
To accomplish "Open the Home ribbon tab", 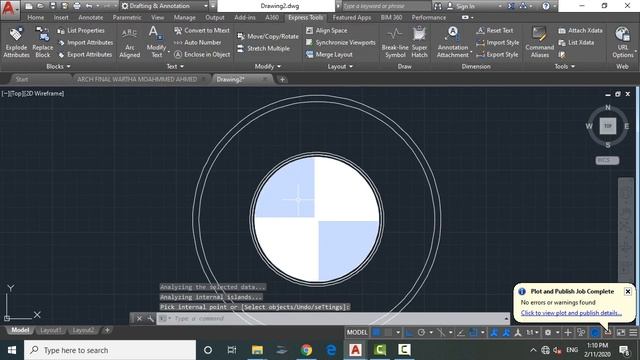I will pyautogui.click(x=36, y=18).
